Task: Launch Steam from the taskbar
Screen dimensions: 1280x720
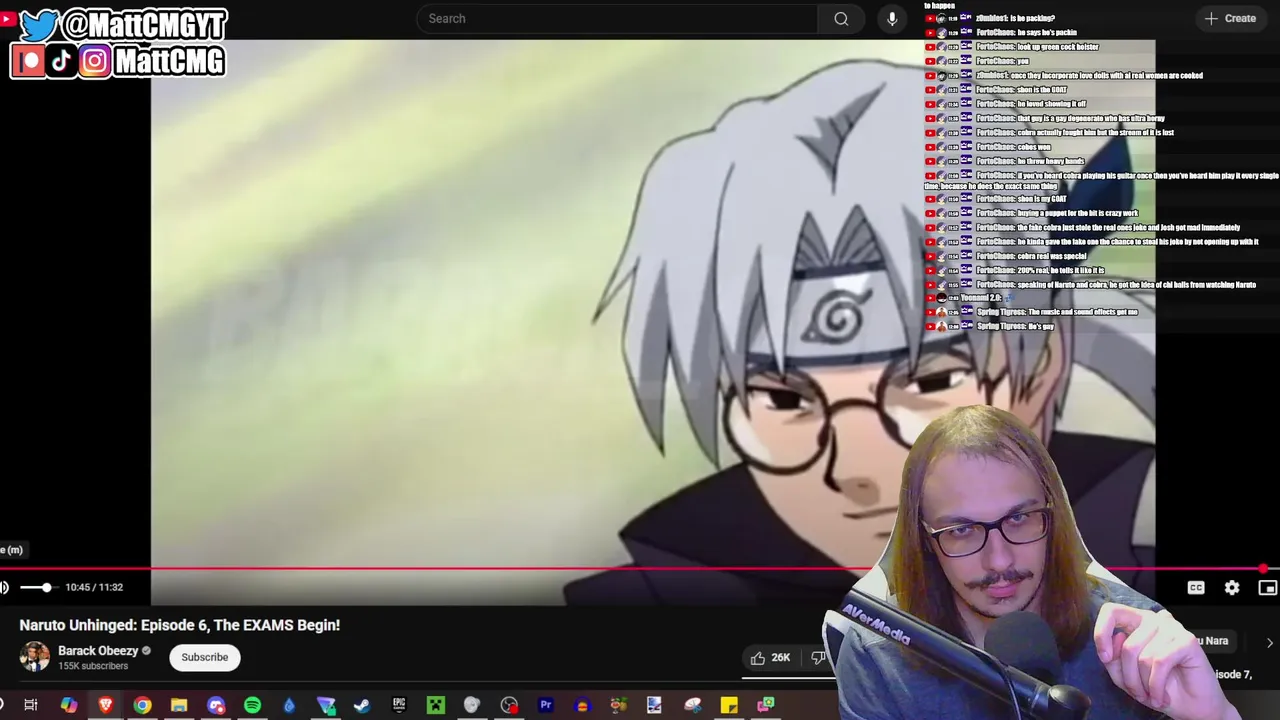Action: pos(362,705)
